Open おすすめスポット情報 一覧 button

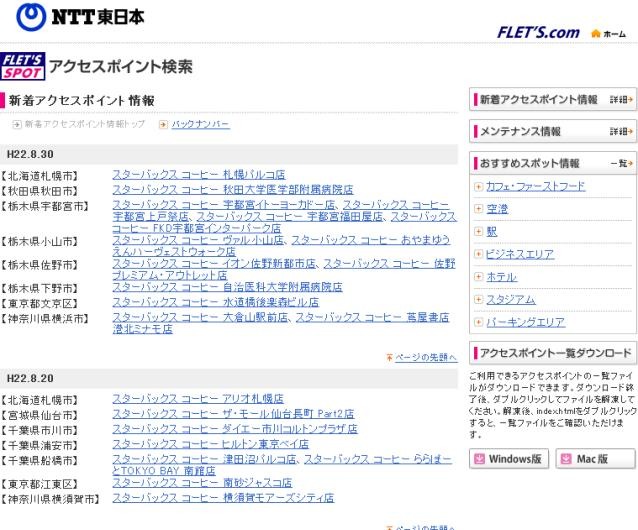click(x=553, y=163)
